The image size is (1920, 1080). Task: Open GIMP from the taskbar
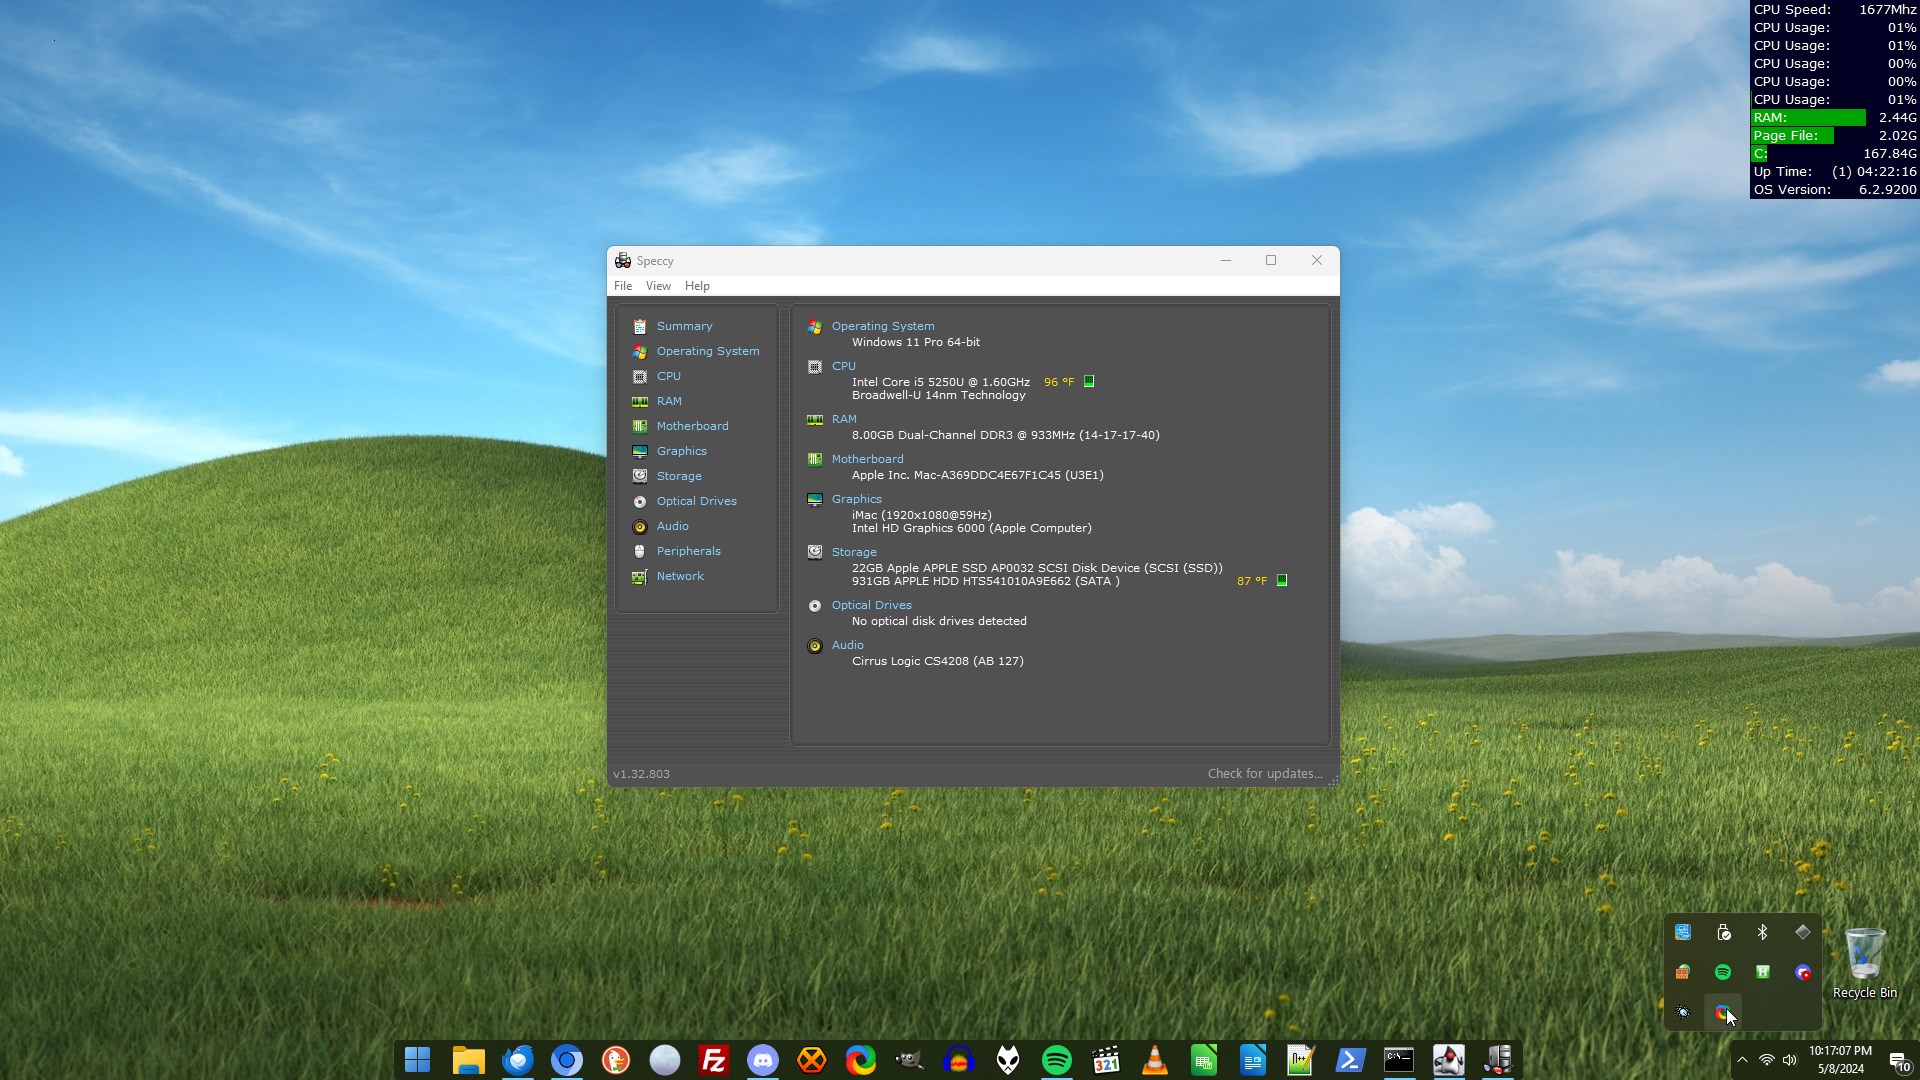pos(910,1060)
